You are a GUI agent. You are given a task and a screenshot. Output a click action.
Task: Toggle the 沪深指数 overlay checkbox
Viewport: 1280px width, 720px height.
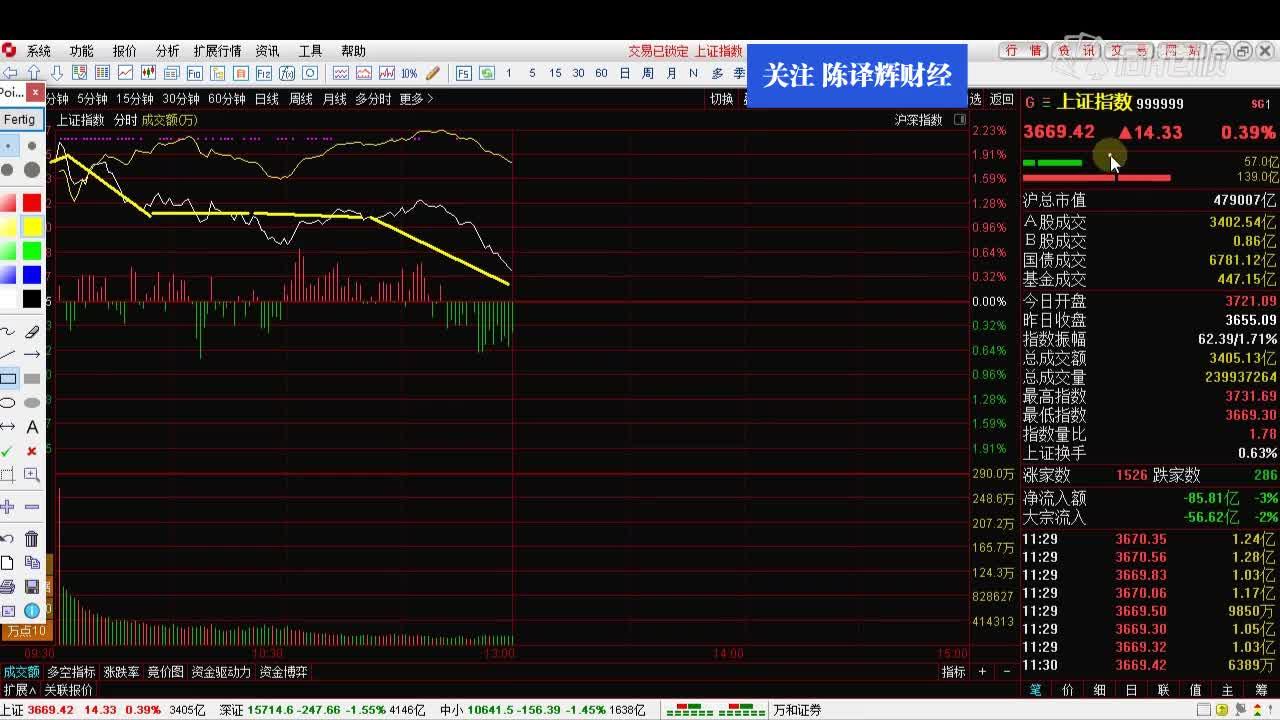(960, 120)
